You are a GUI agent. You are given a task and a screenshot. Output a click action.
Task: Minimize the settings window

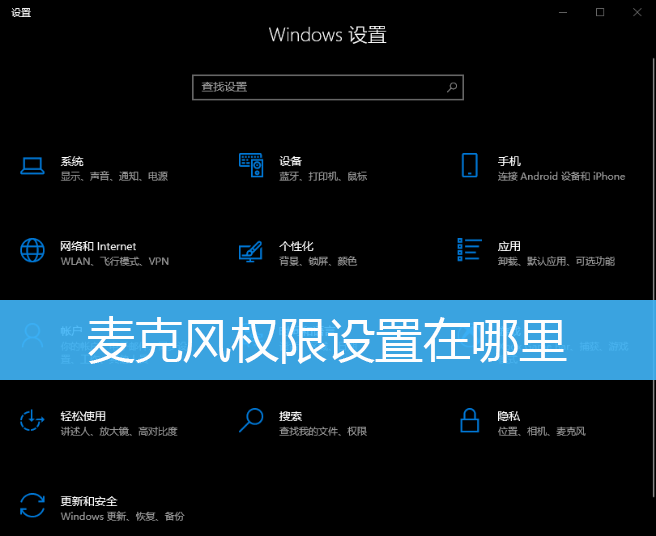563,12
